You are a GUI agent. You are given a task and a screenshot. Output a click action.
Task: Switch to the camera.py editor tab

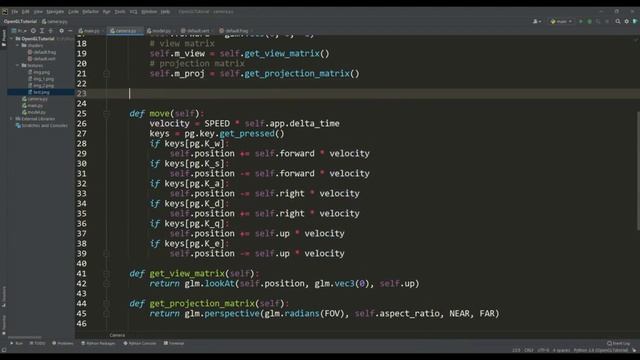click(125, 31)
